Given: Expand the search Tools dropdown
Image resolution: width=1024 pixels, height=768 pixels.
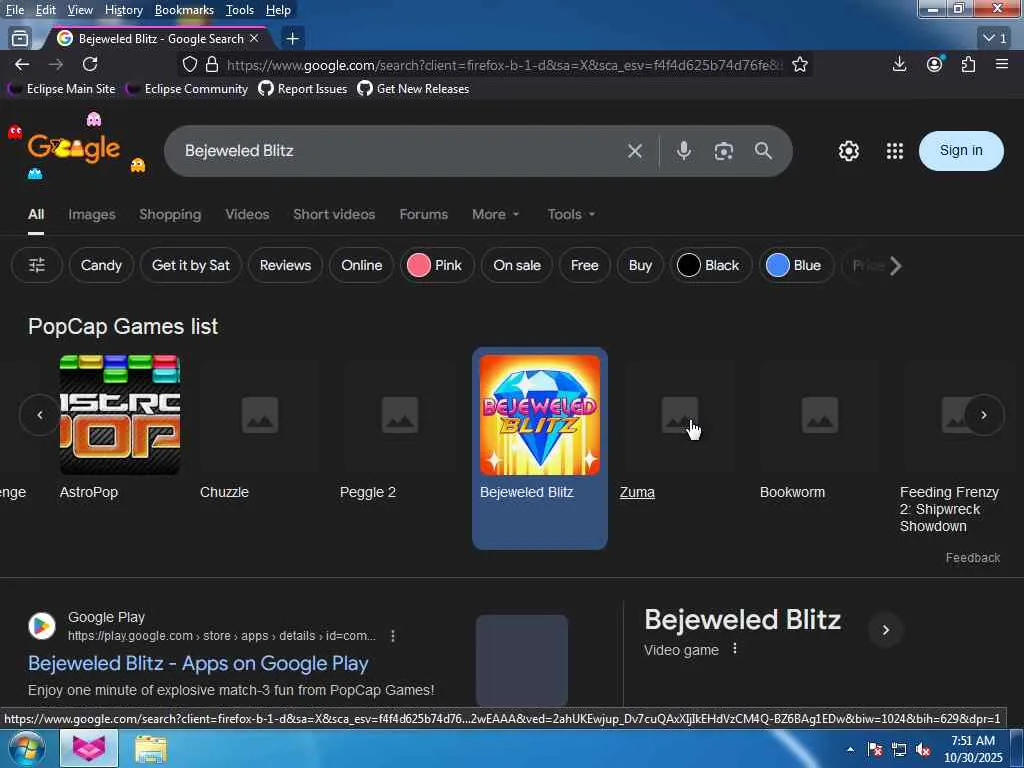Looking at the screenshot, I should click(571, 214).
